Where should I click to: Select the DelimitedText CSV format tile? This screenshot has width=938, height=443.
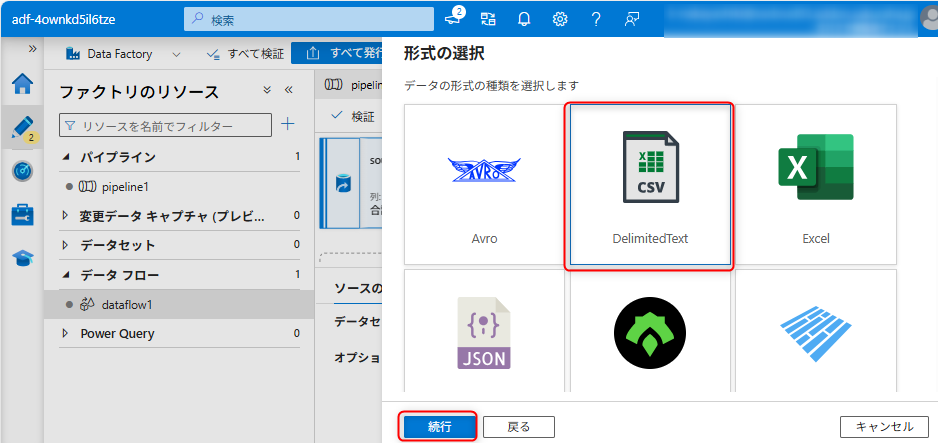[650, 185]
